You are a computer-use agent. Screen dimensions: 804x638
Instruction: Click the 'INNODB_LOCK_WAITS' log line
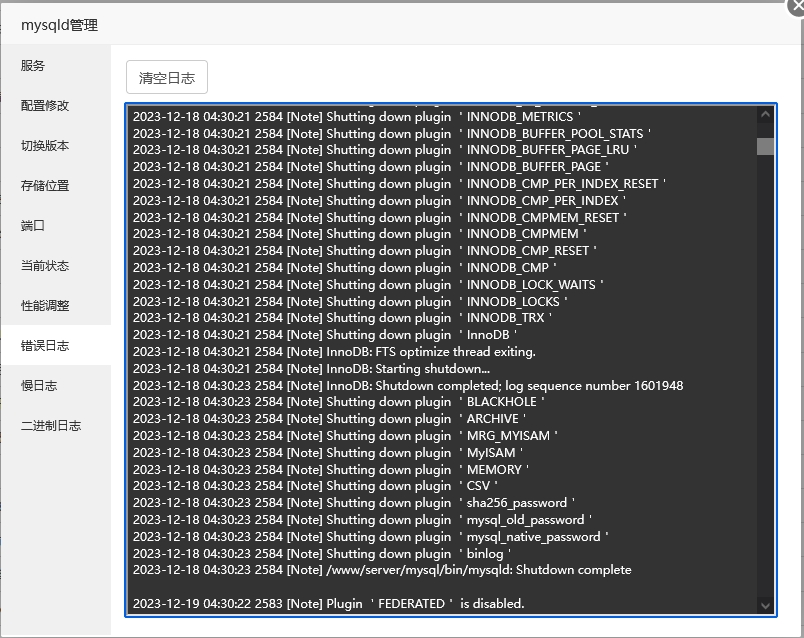[x=368, y=285]
